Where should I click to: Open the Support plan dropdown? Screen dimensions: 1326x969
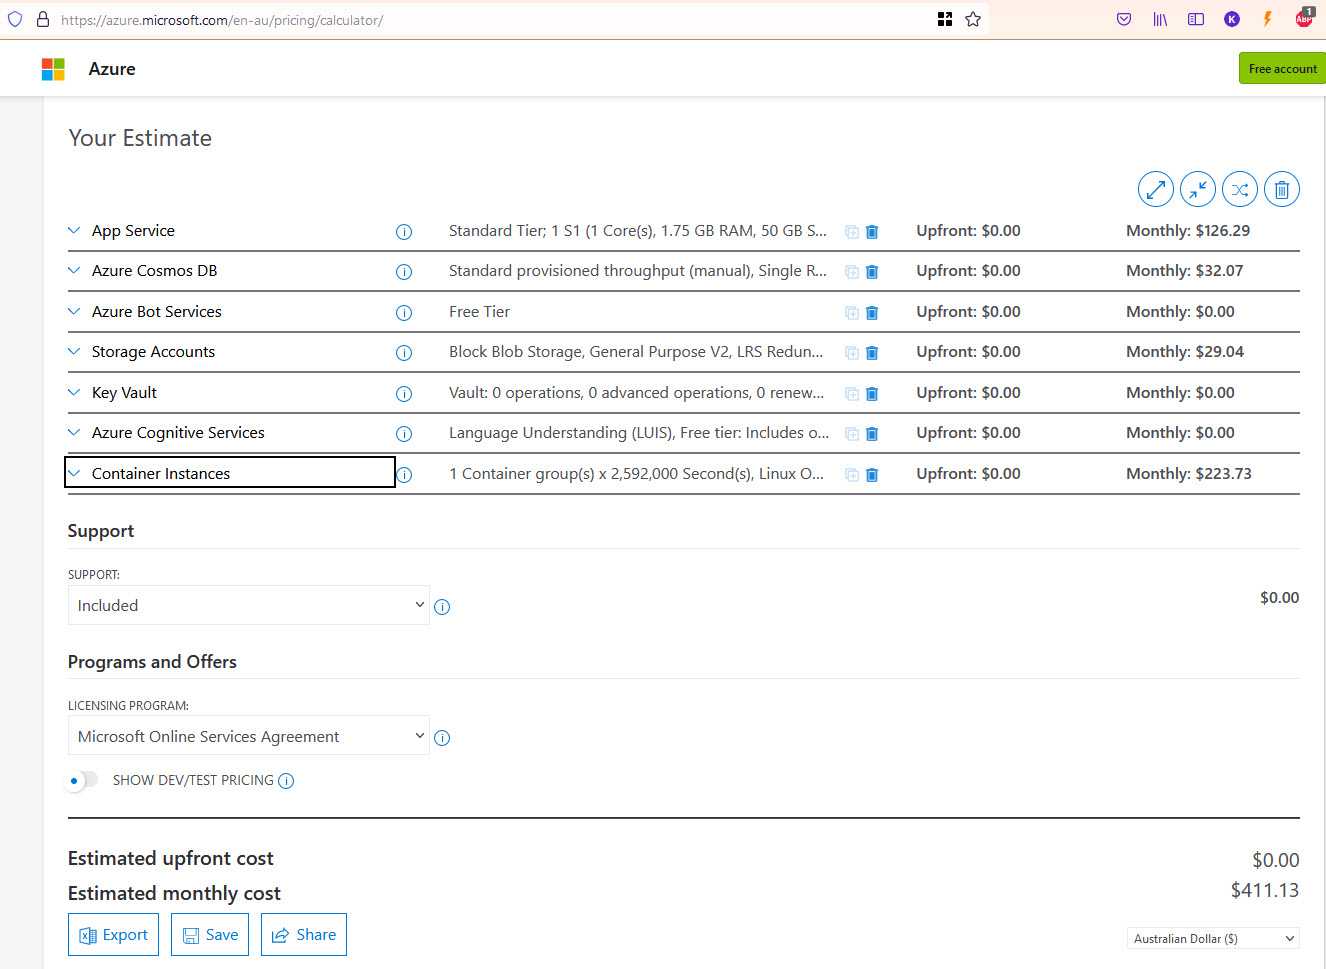(248, 605)
